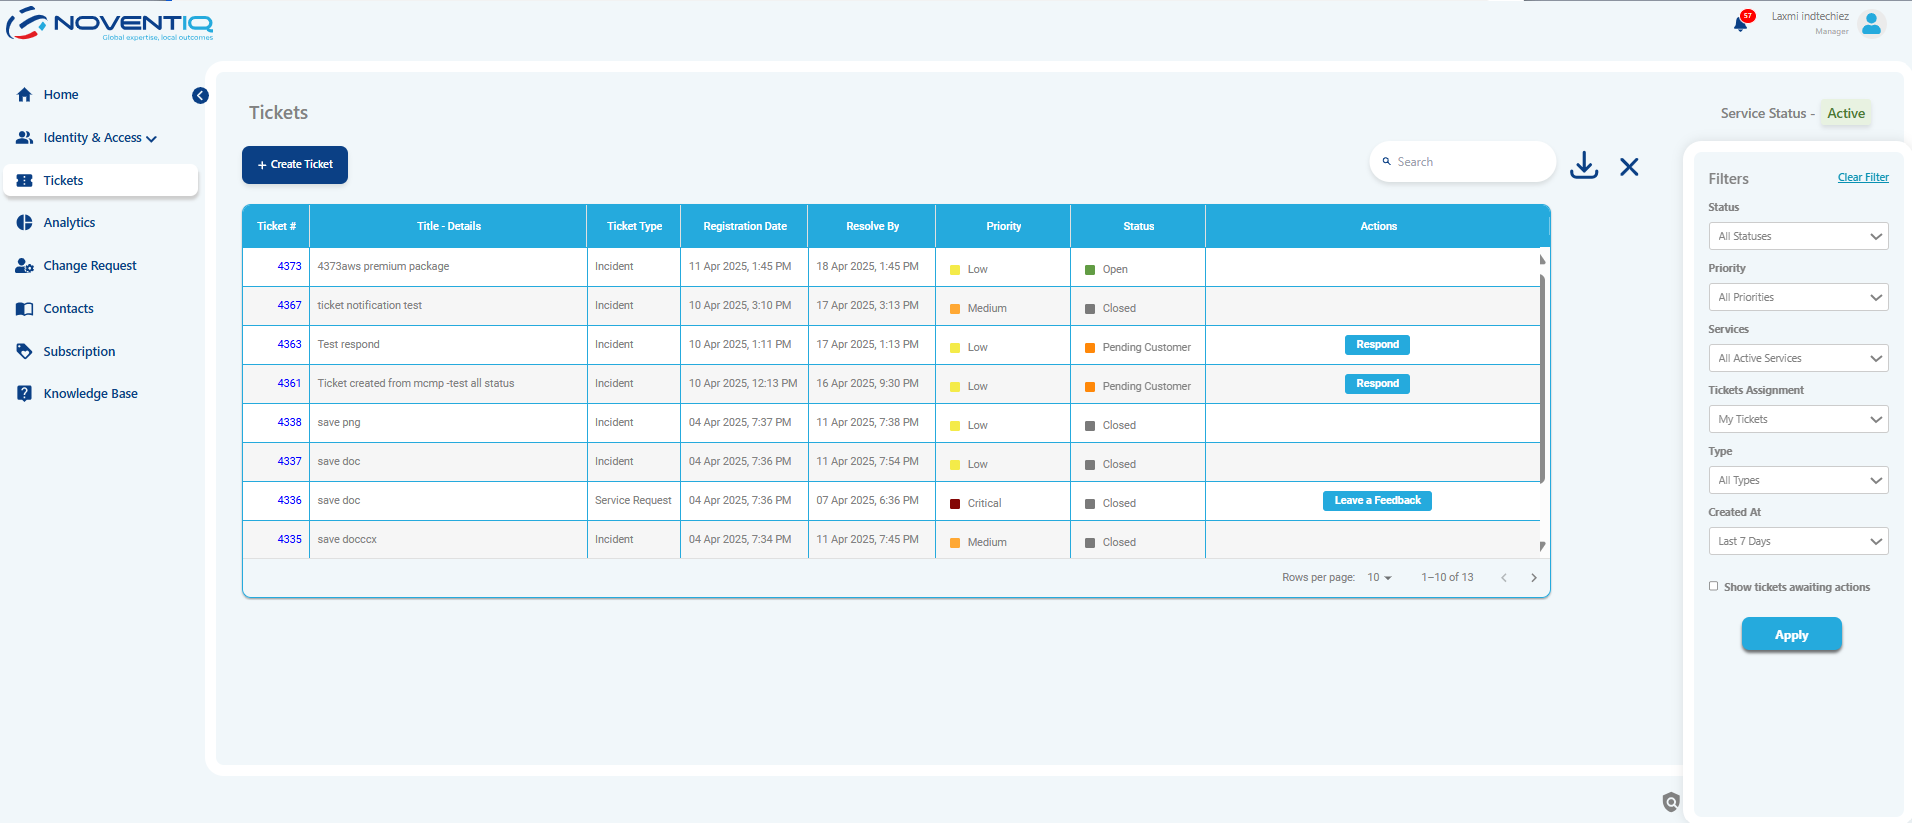Image resolution: width=1912 pixels, height=823 pixels.
Task: Open the user profile avatar
Action: point(1871,24)
